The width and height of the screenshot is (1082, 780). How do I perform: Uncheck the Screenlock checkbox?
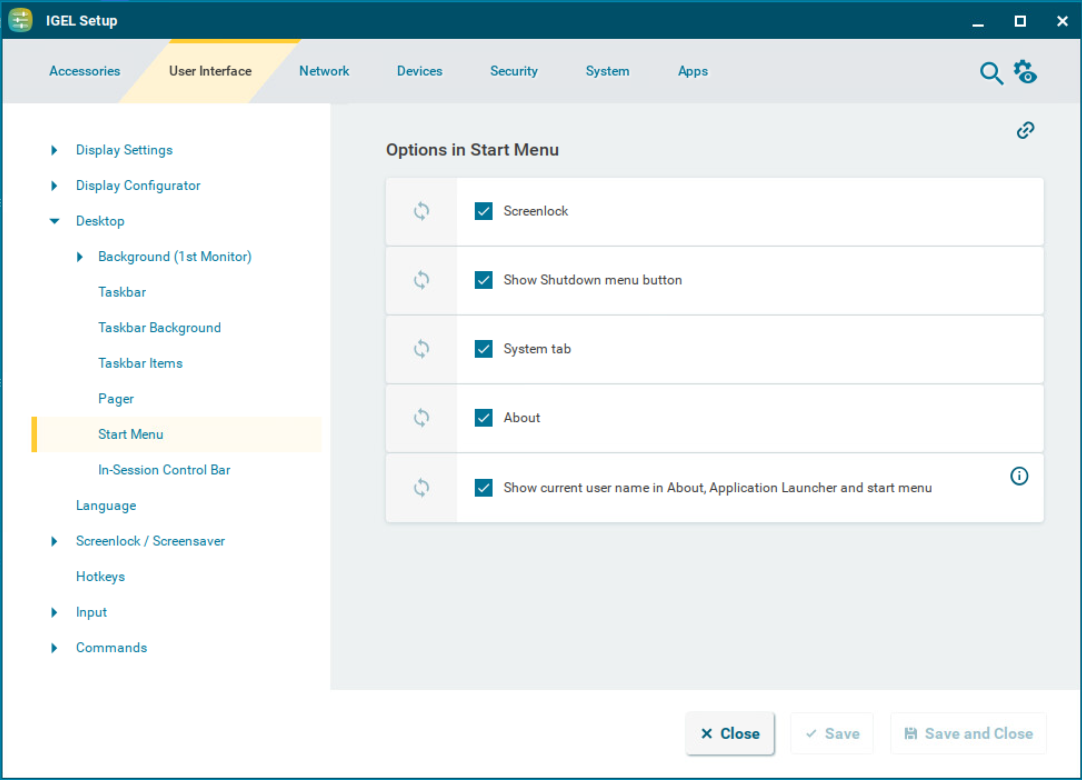point(484,211)
